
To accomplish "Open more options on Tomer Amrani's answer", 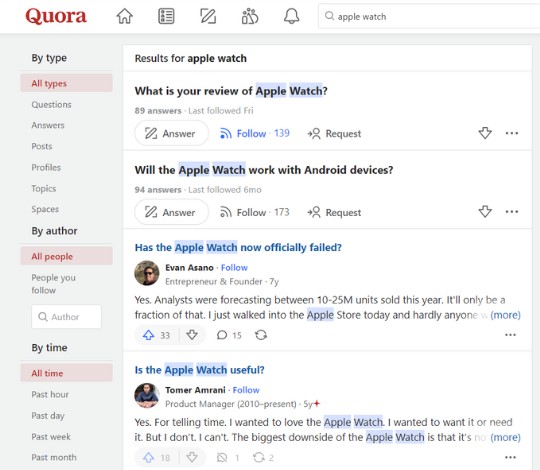I will (x=510, y=457).
